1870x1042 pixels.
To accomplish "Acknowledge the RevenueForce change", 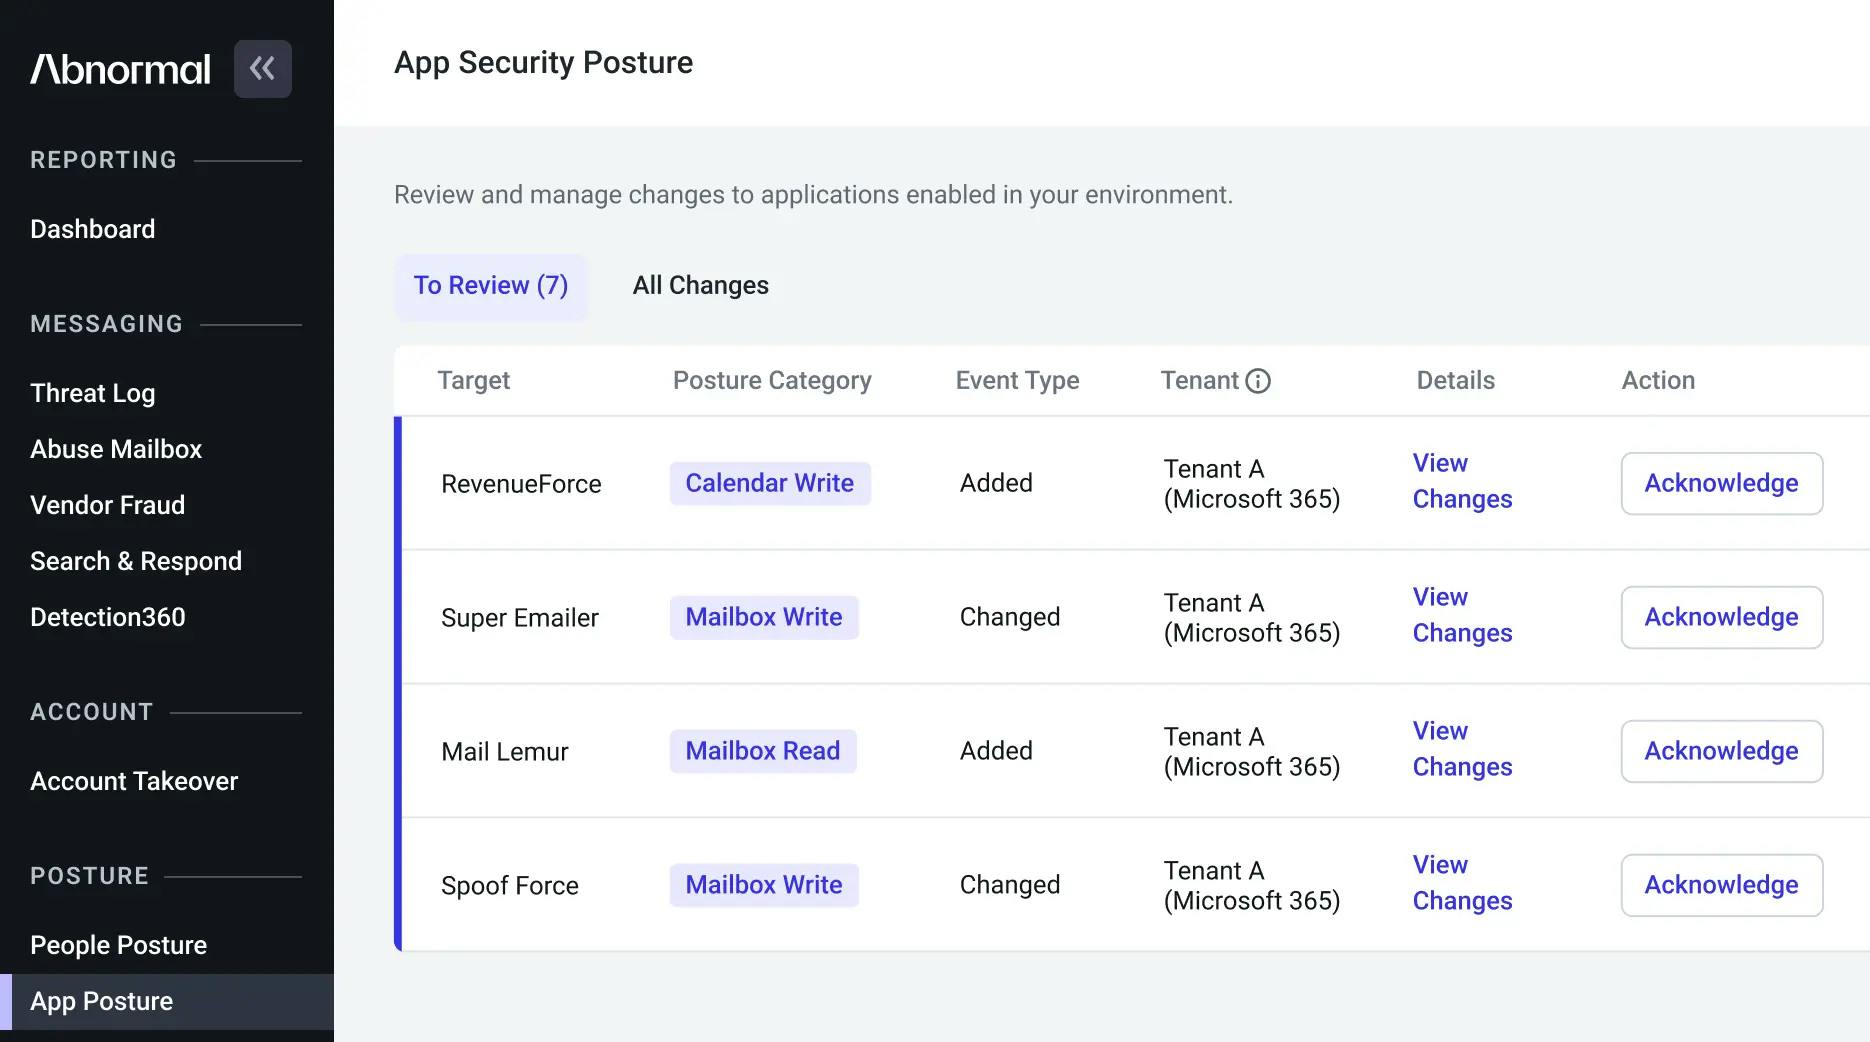I will tap(1720, 484).
